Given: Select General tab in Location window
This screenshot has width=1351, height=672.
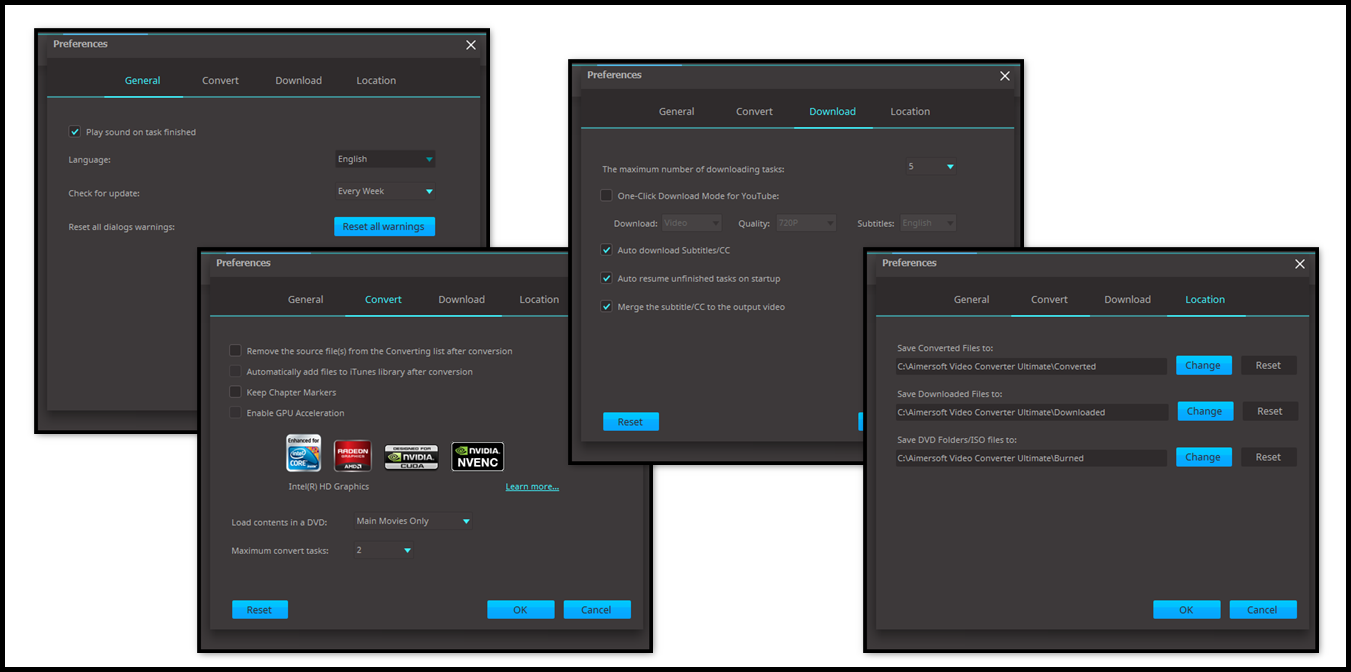Looking at the screenshot, I should pyautogui.click(x=972, y=300).
